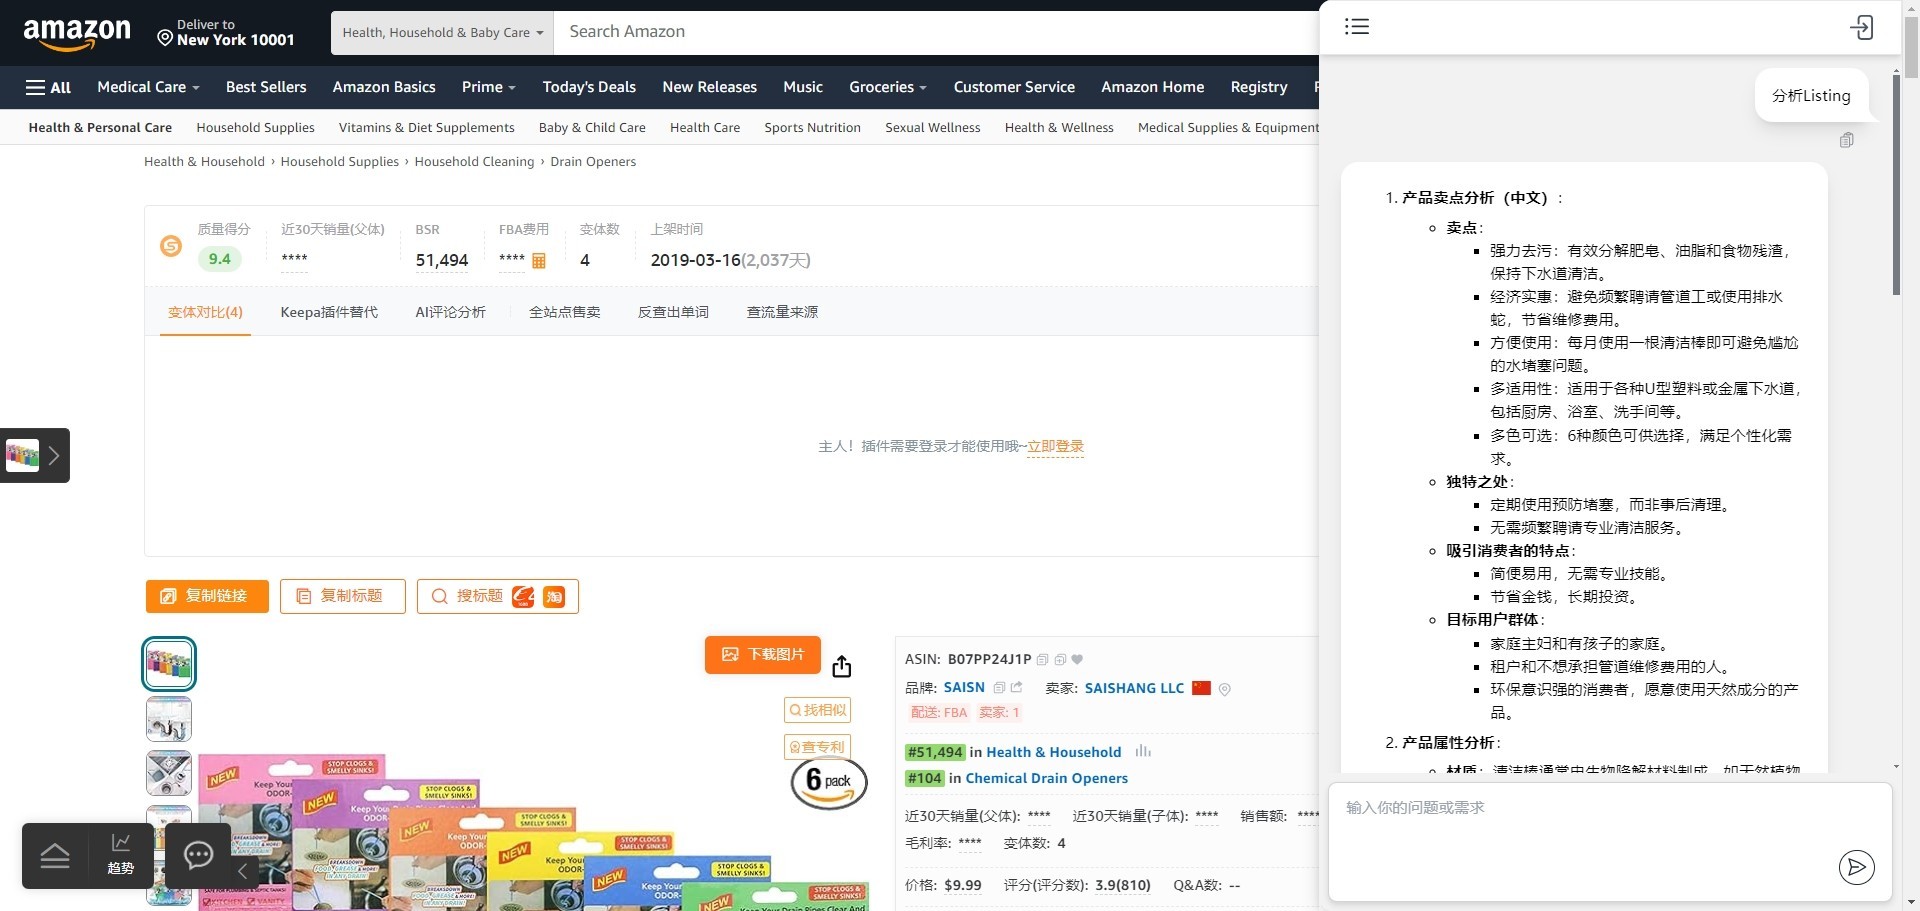The width and height of the screenshot is (1920, 911).
Task: Click the share icon beside 下载图片
Action: 841,666
